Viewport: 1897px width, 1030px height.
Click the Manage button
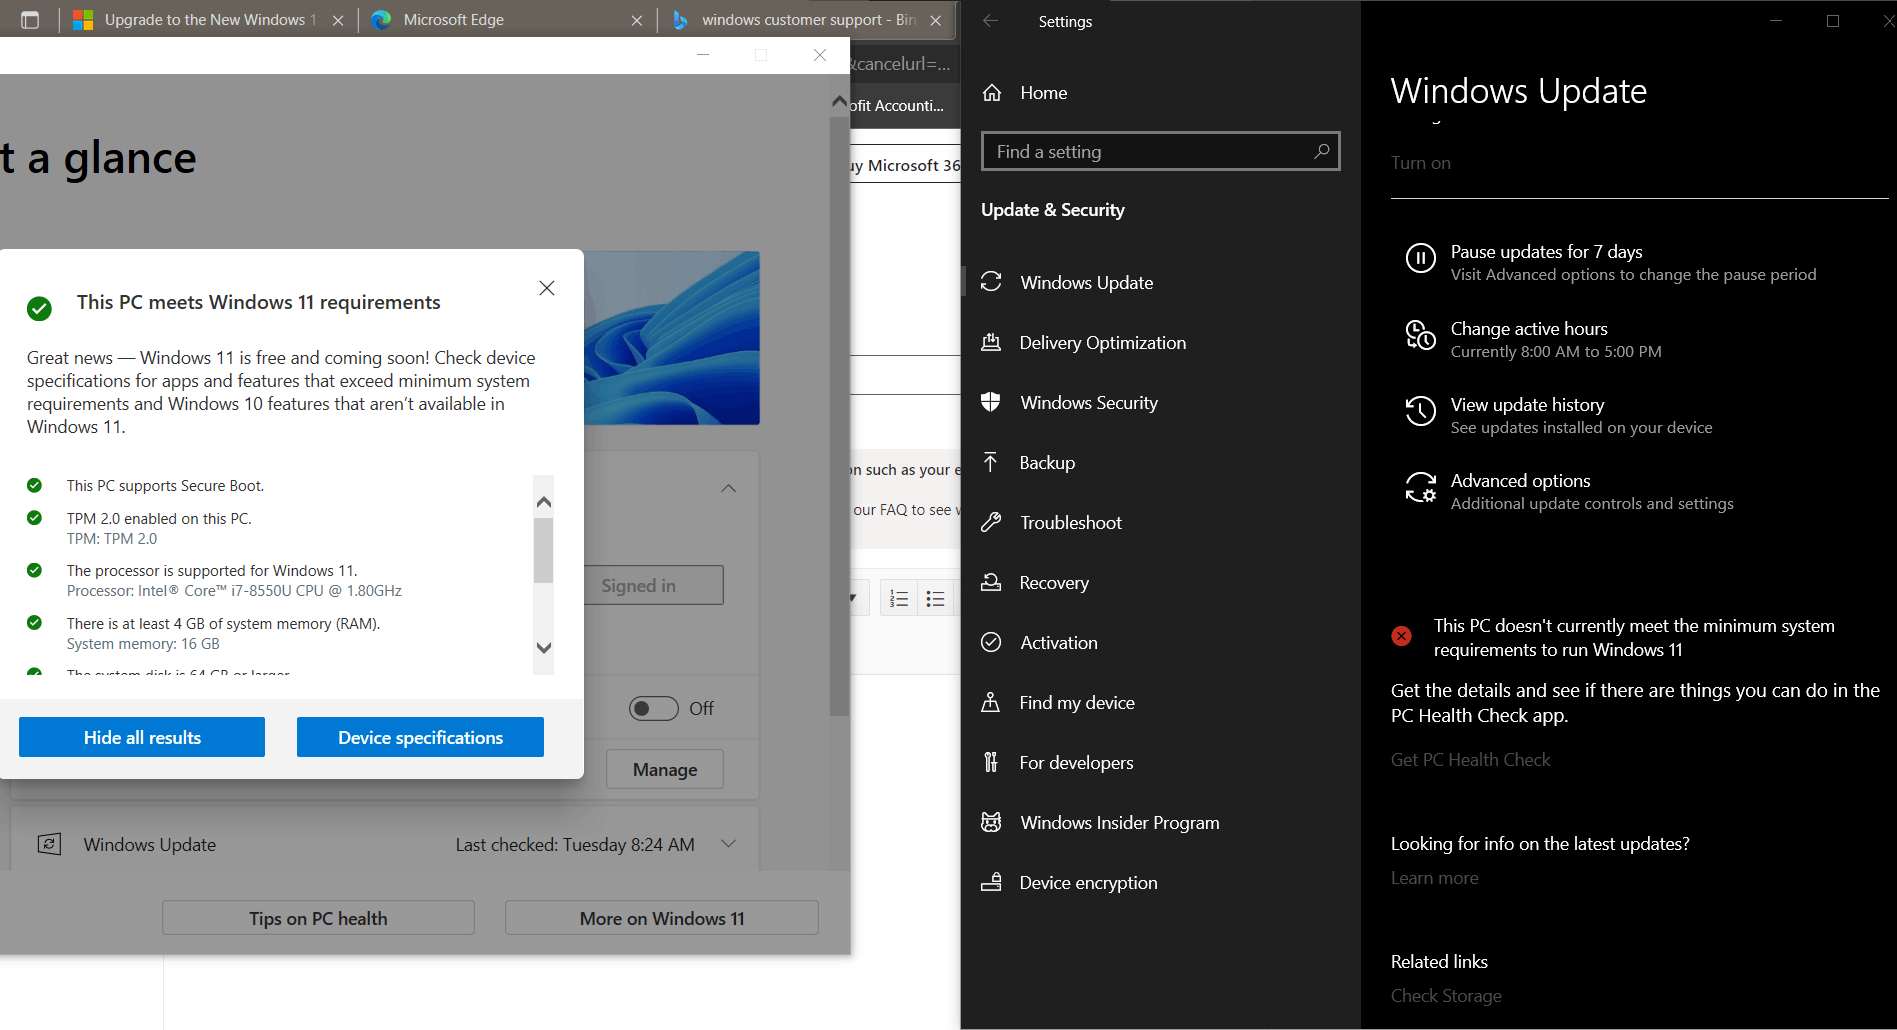tap(665, 769)
